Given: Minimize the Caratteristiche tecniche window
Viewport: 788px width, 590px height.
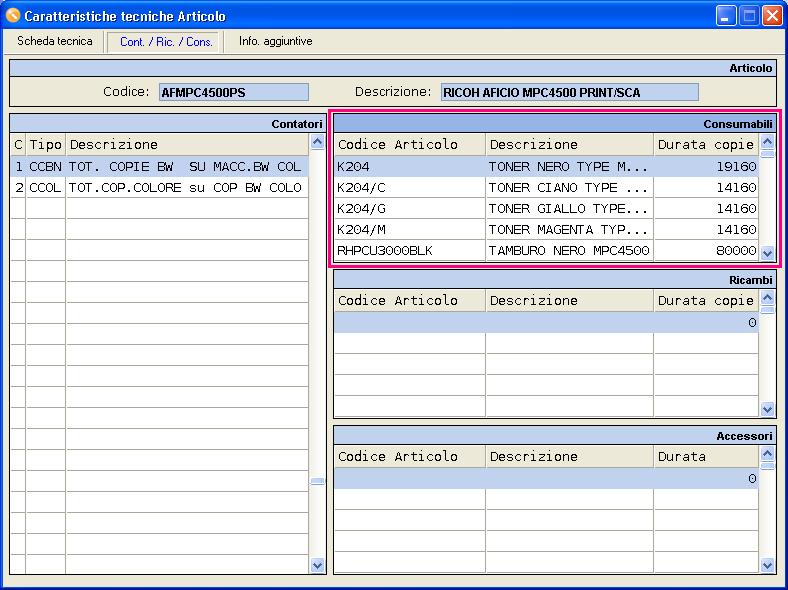Looking at the screenshot, I should click(725, 16).
